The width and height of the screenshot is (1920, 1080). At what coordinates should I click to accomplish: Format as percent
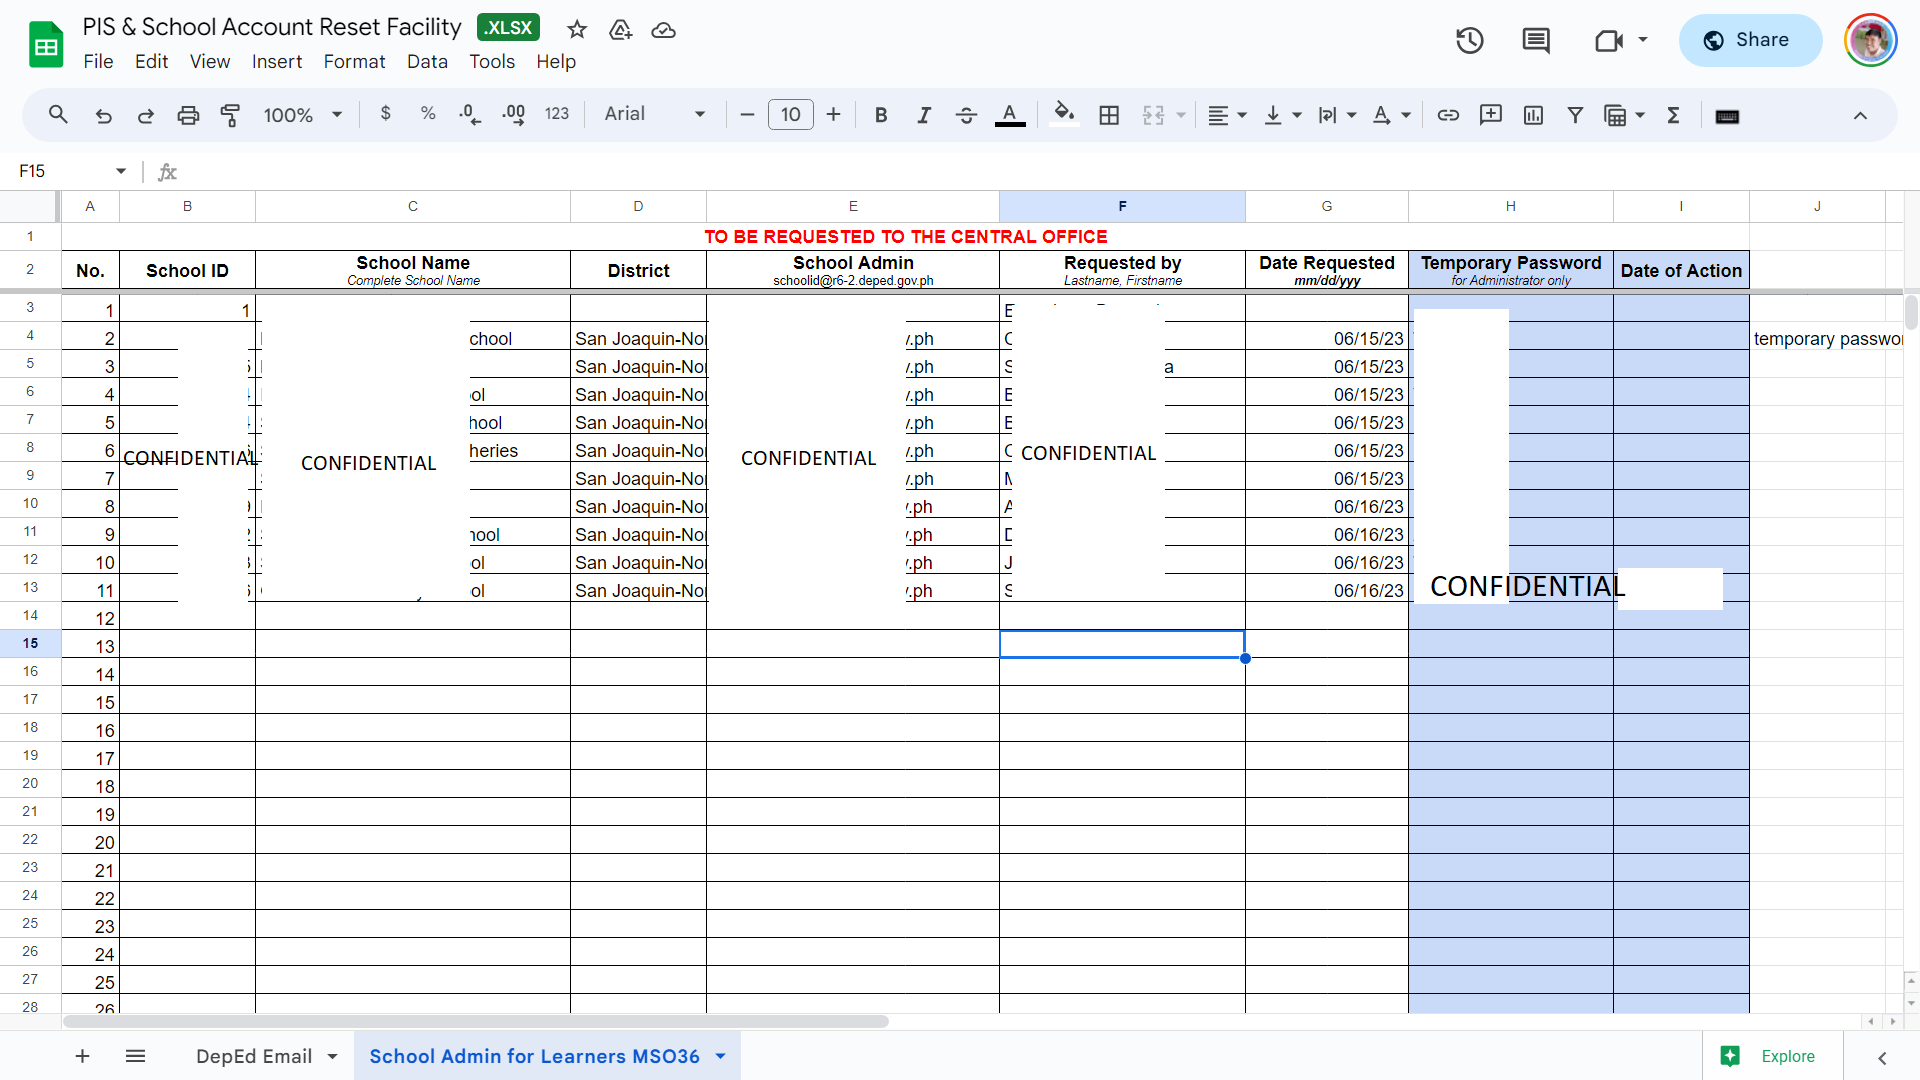pyautogui.click(x=428, y=114)
